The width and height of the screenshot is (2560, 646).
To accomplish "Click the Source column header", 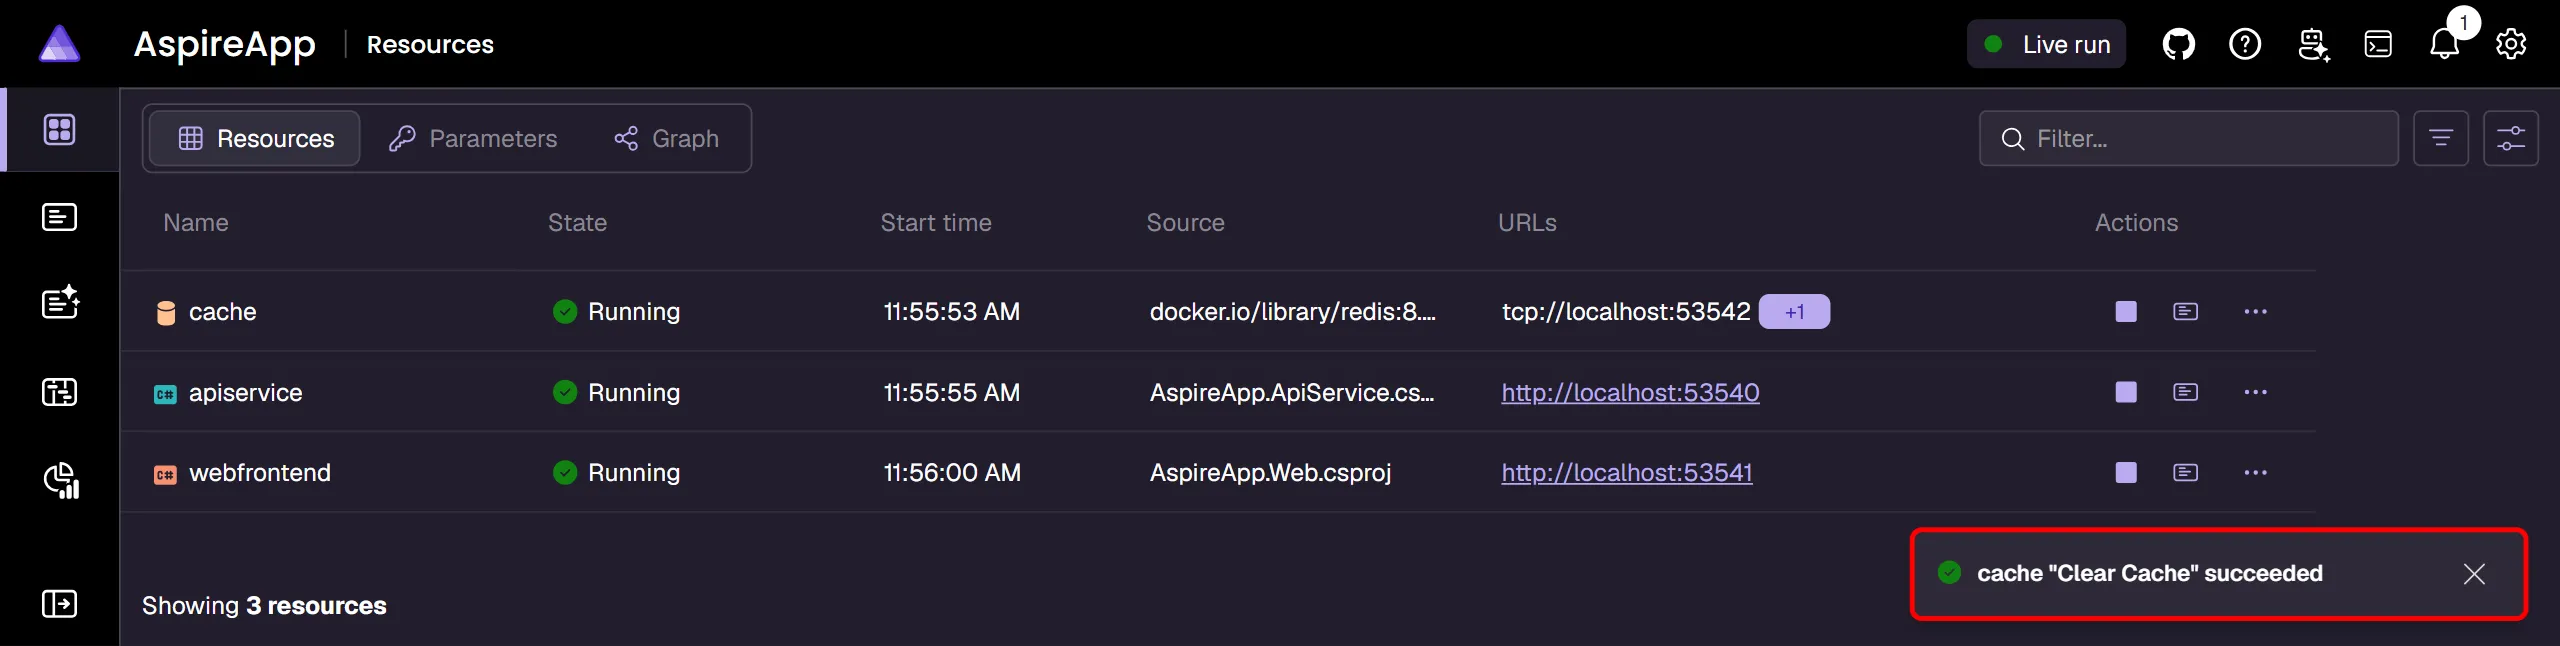I will pos(1185,223).
